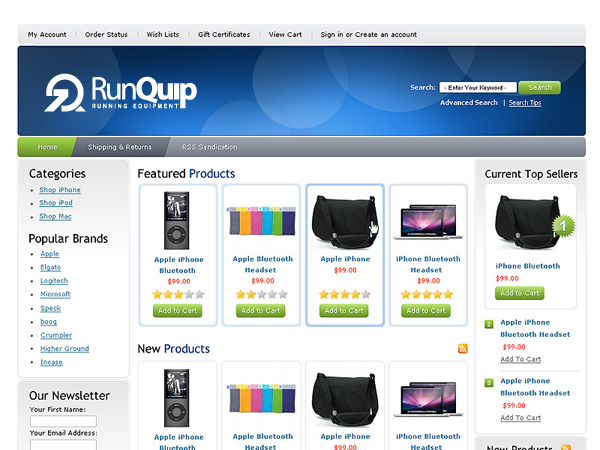Screen dimensions: 600x450
Task: Open Wish Lists
Action: click(163, 34)
